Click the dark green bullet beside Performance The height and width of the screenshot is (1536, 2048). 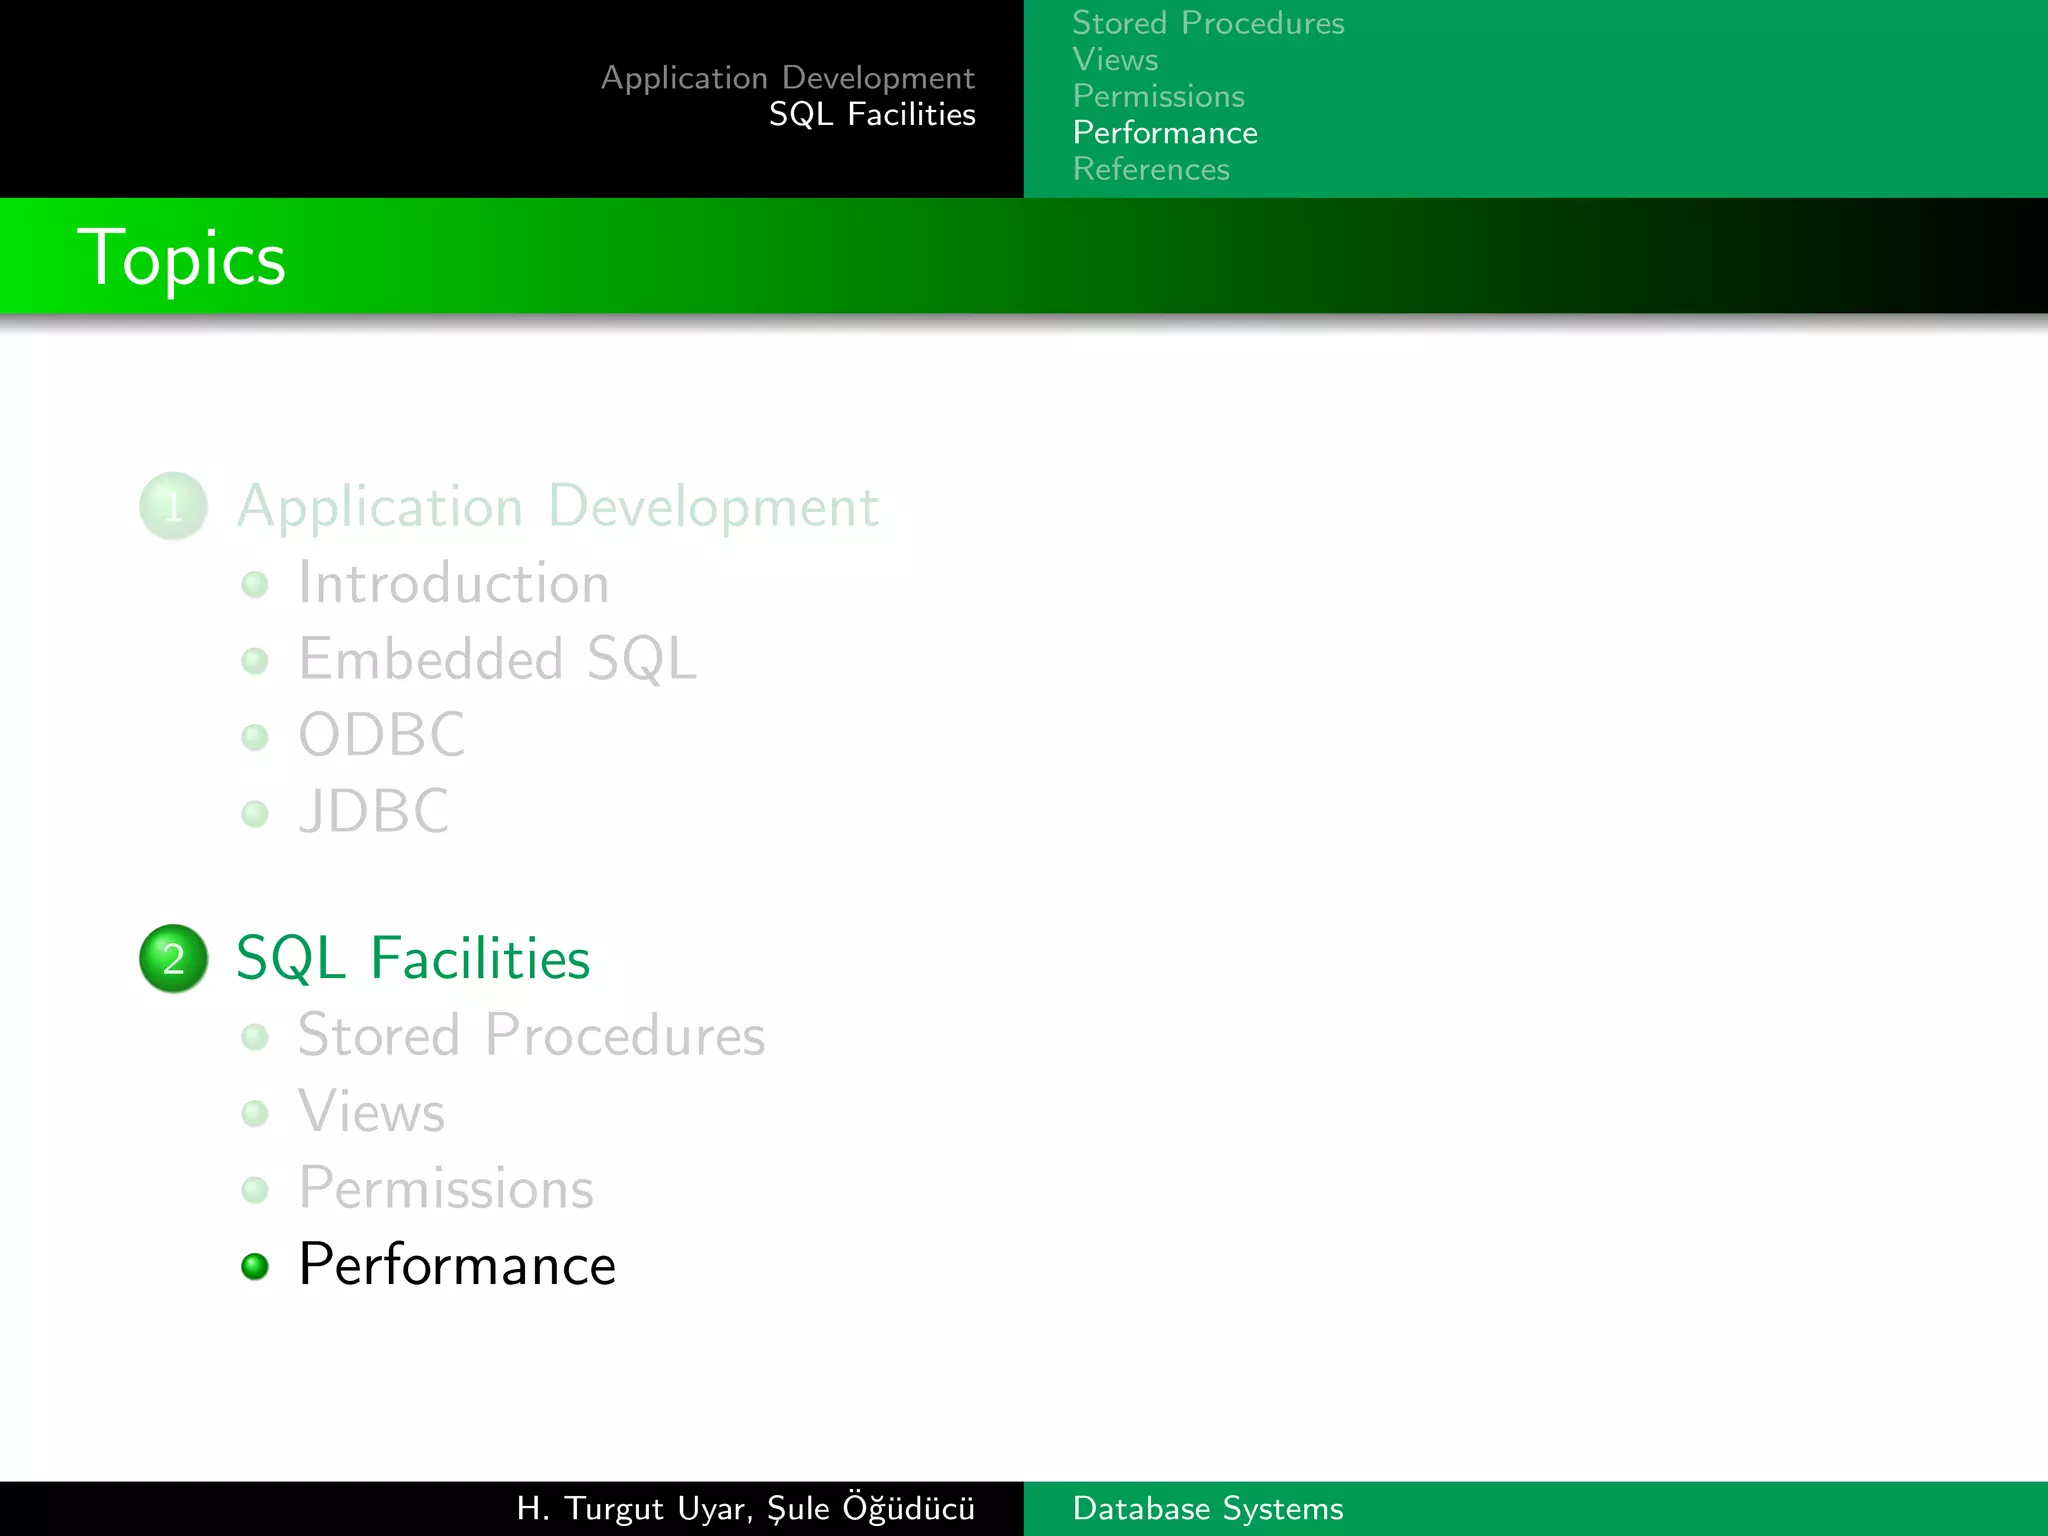pyautogui.click(x=255, y=1266)
